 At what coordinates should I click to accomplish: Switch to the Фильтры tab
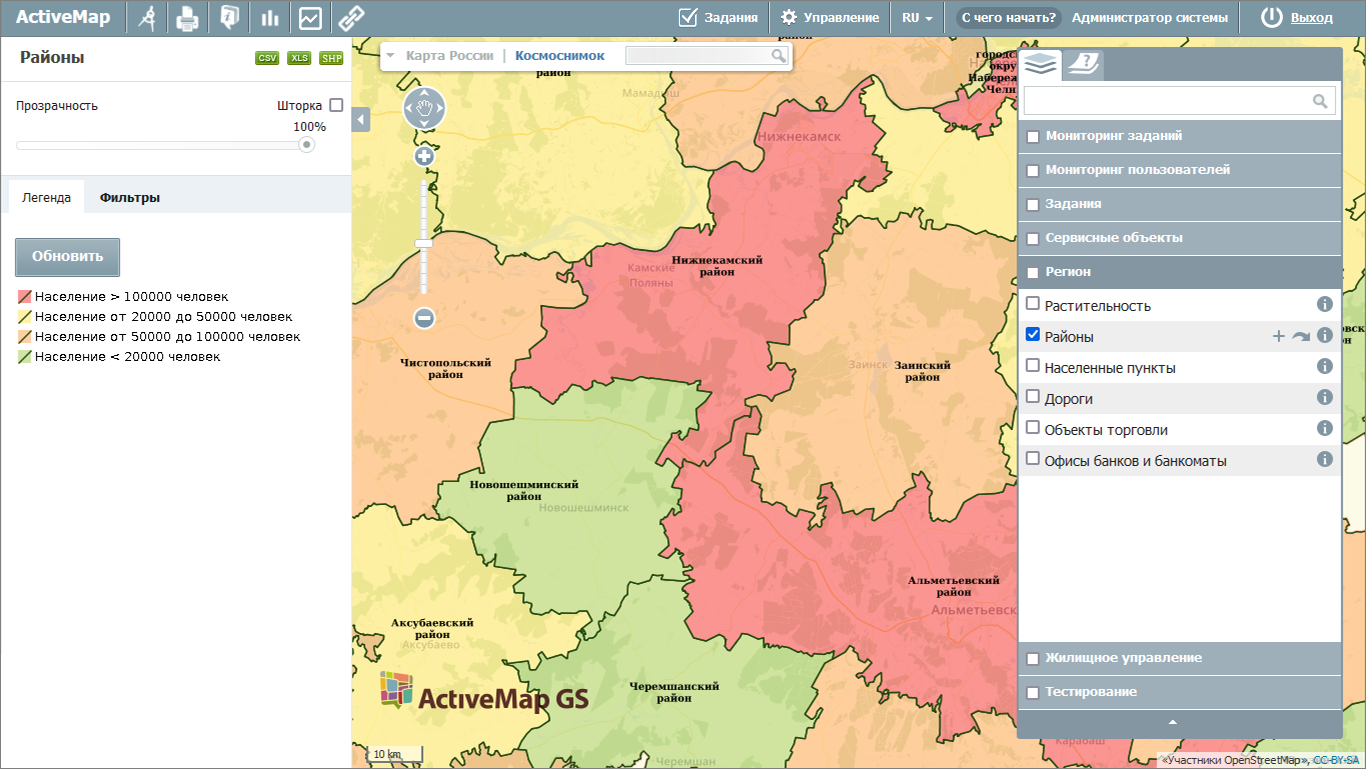[x=129, y=198]
